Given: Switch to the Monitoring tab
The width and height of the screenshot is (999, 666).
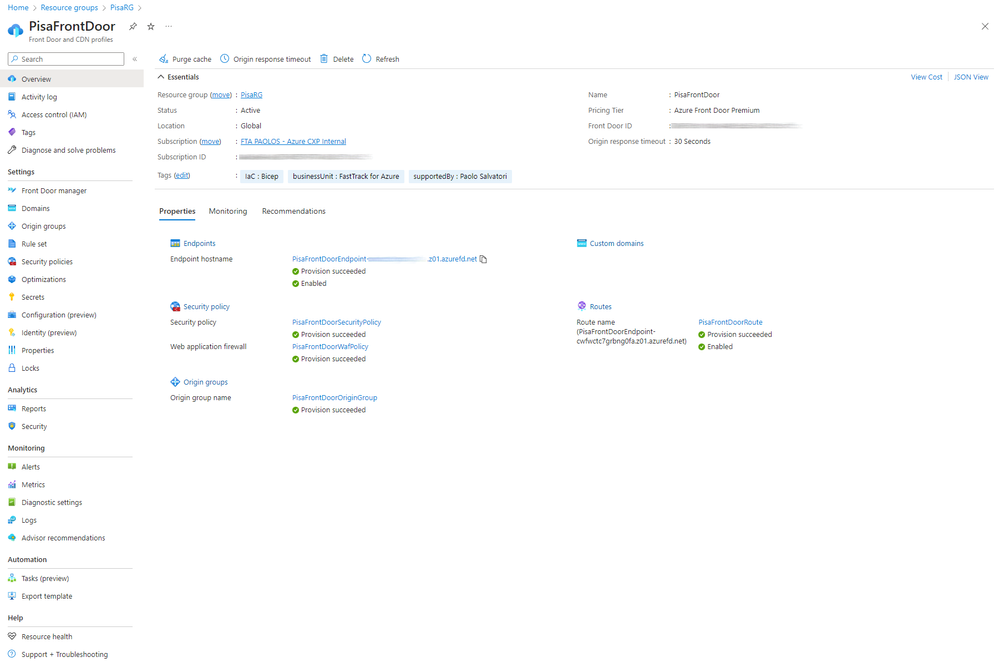Looking at the screenshot, I should pos(228,212).
